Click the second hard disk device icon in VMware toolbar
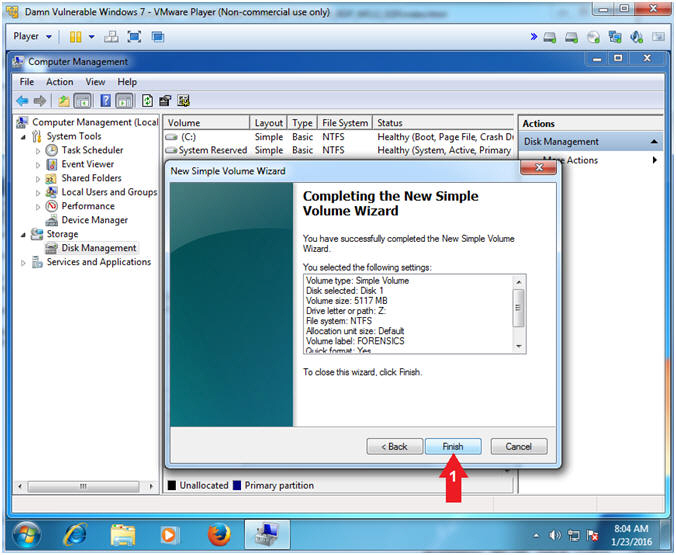Image resolution: width=676 pixels, height=555 pixels. click(x=571, y=38)
